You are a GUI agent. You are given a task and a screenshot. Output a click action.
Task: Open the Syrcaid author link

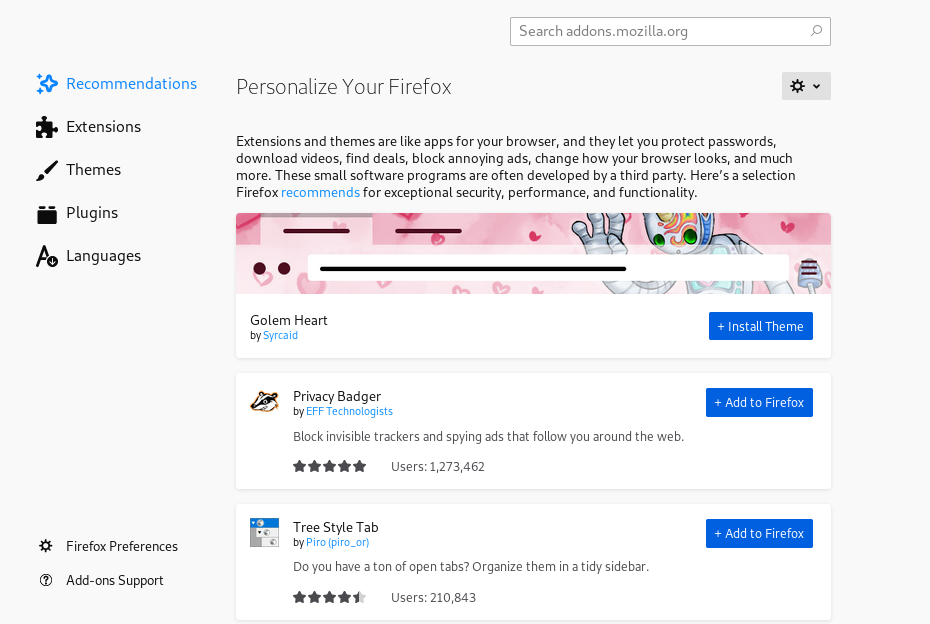(x=280, y=336)
